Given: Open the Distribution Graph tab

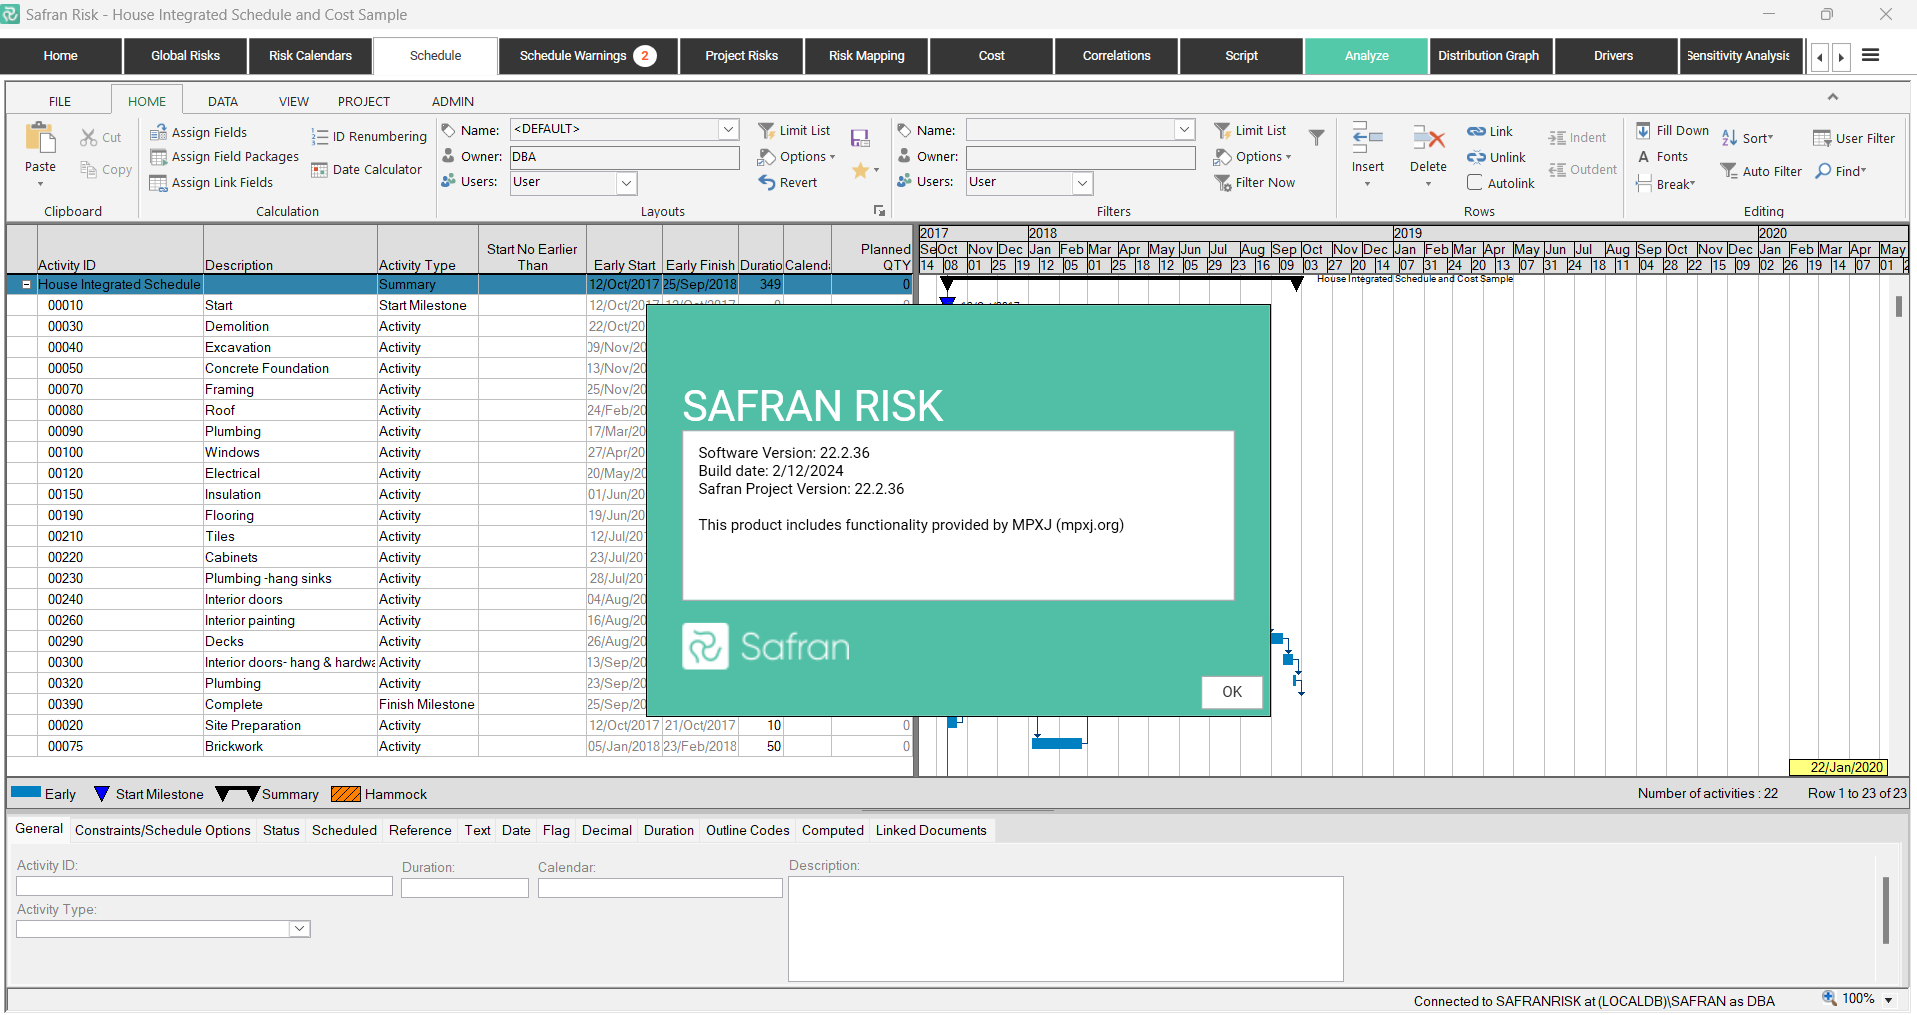Looking at the screenshot, I should click(x=1488, y=56).
